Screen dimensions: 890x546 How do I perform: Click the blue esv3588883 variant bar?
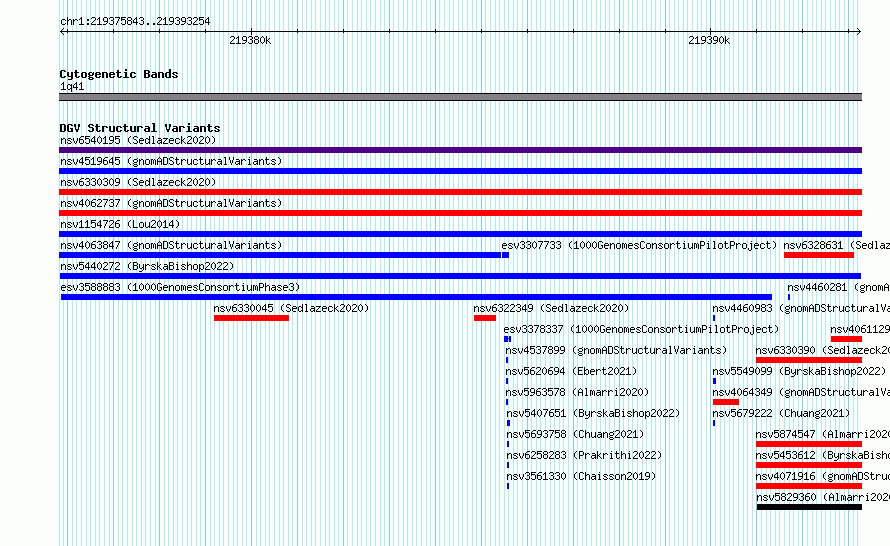[x=416, y=297]
